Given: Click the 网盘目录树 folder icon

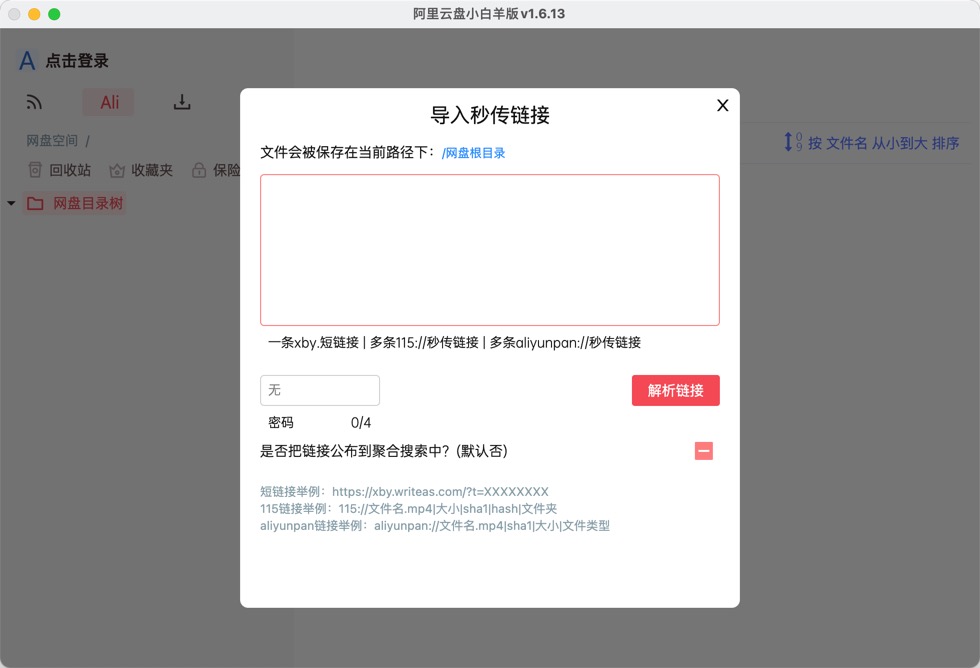Looking at the screenshot, I should (x=36, y=204).
